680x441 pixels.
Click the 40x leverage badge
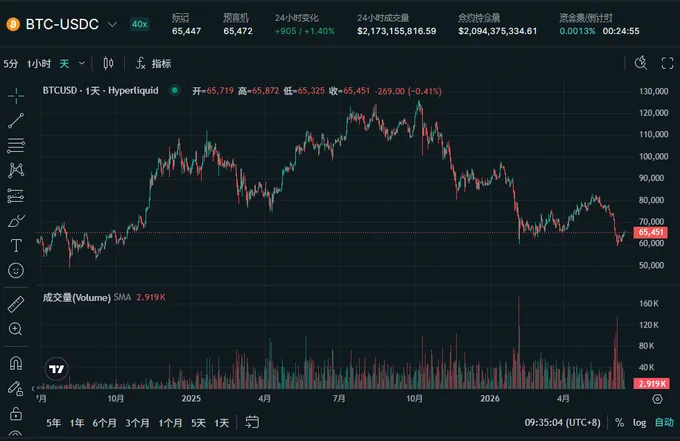[x=140, y=24]
